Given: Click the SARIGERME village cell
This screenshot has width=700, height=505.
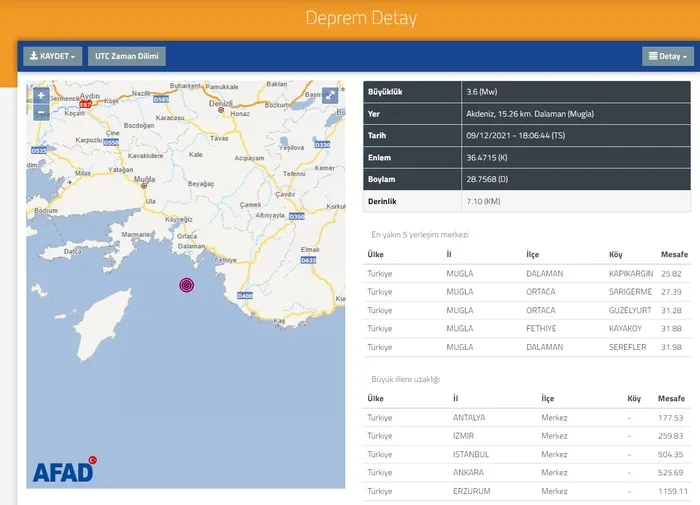Looking at the screenshot, I should [x=630, y=292].
